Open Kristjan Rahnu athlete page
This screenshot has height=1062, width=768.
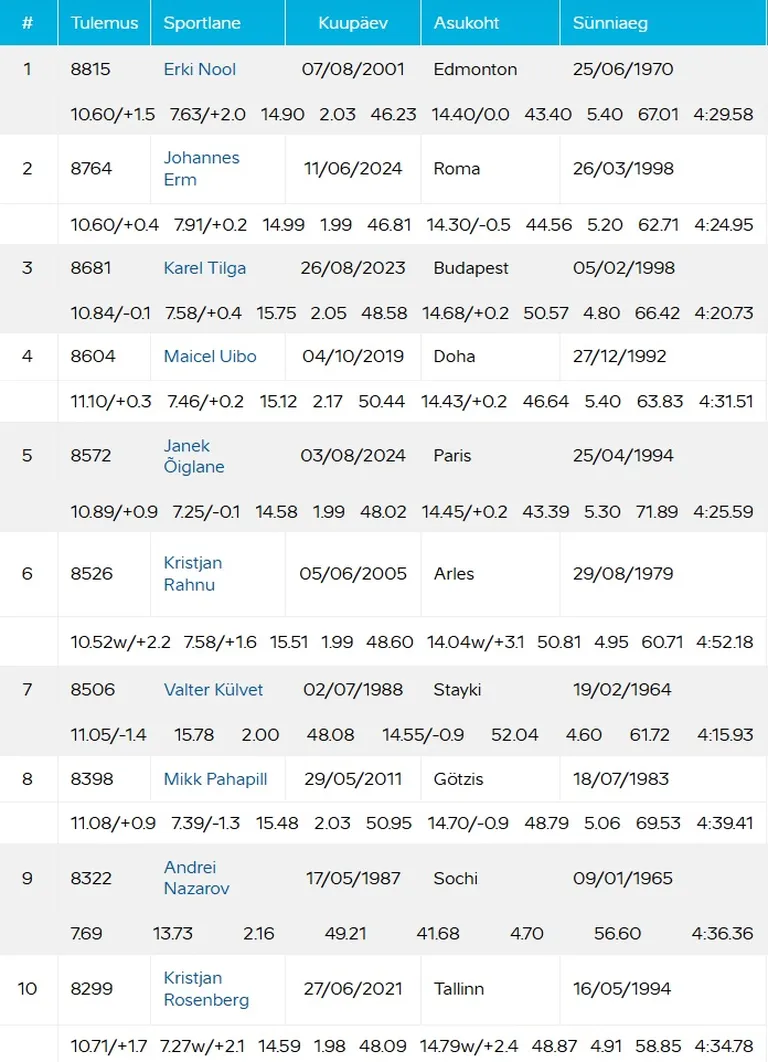click(192, 574)
